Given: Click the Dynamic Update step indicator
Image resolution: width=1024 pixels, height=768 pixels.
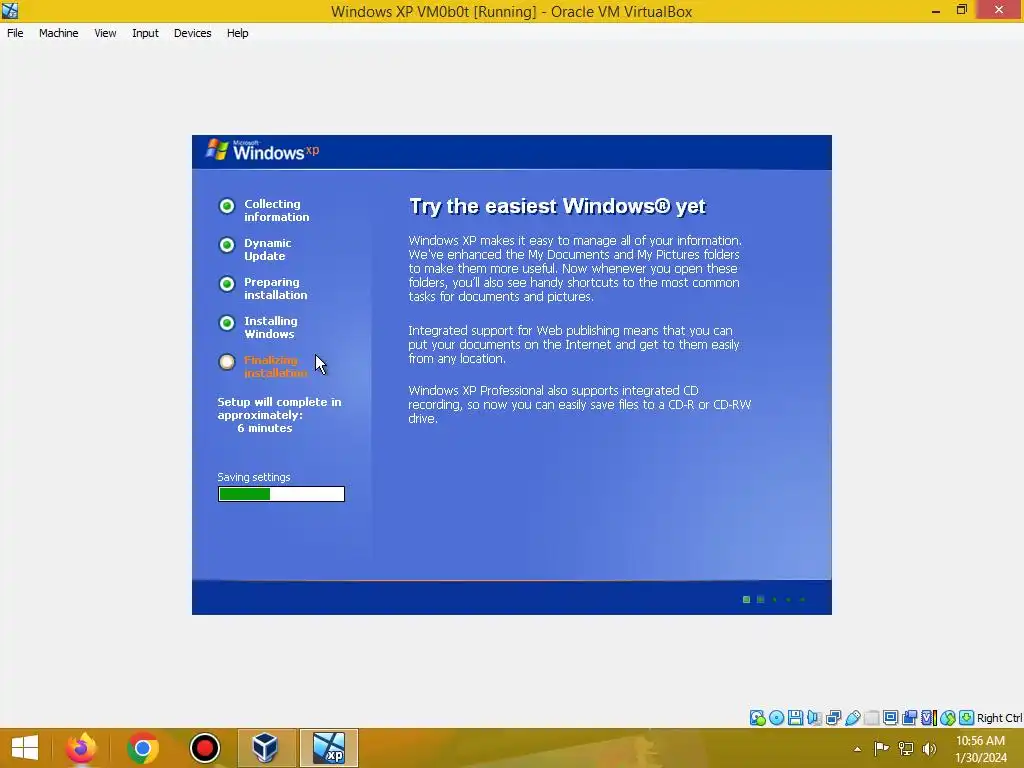Looking at the screenshot, I should [227, 245].
